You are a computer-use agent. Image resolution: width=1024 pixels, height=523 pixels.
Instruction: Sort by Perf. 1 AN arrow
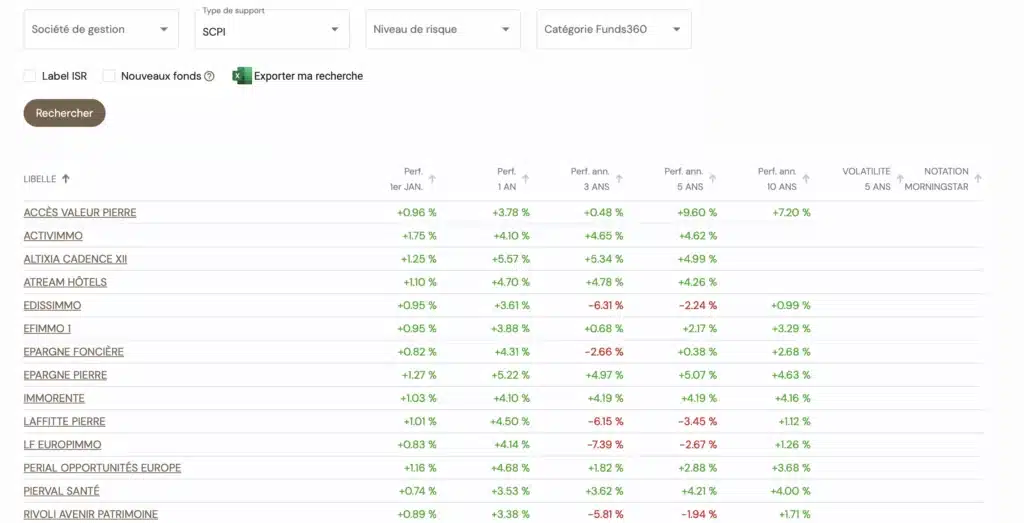(526, 179)
